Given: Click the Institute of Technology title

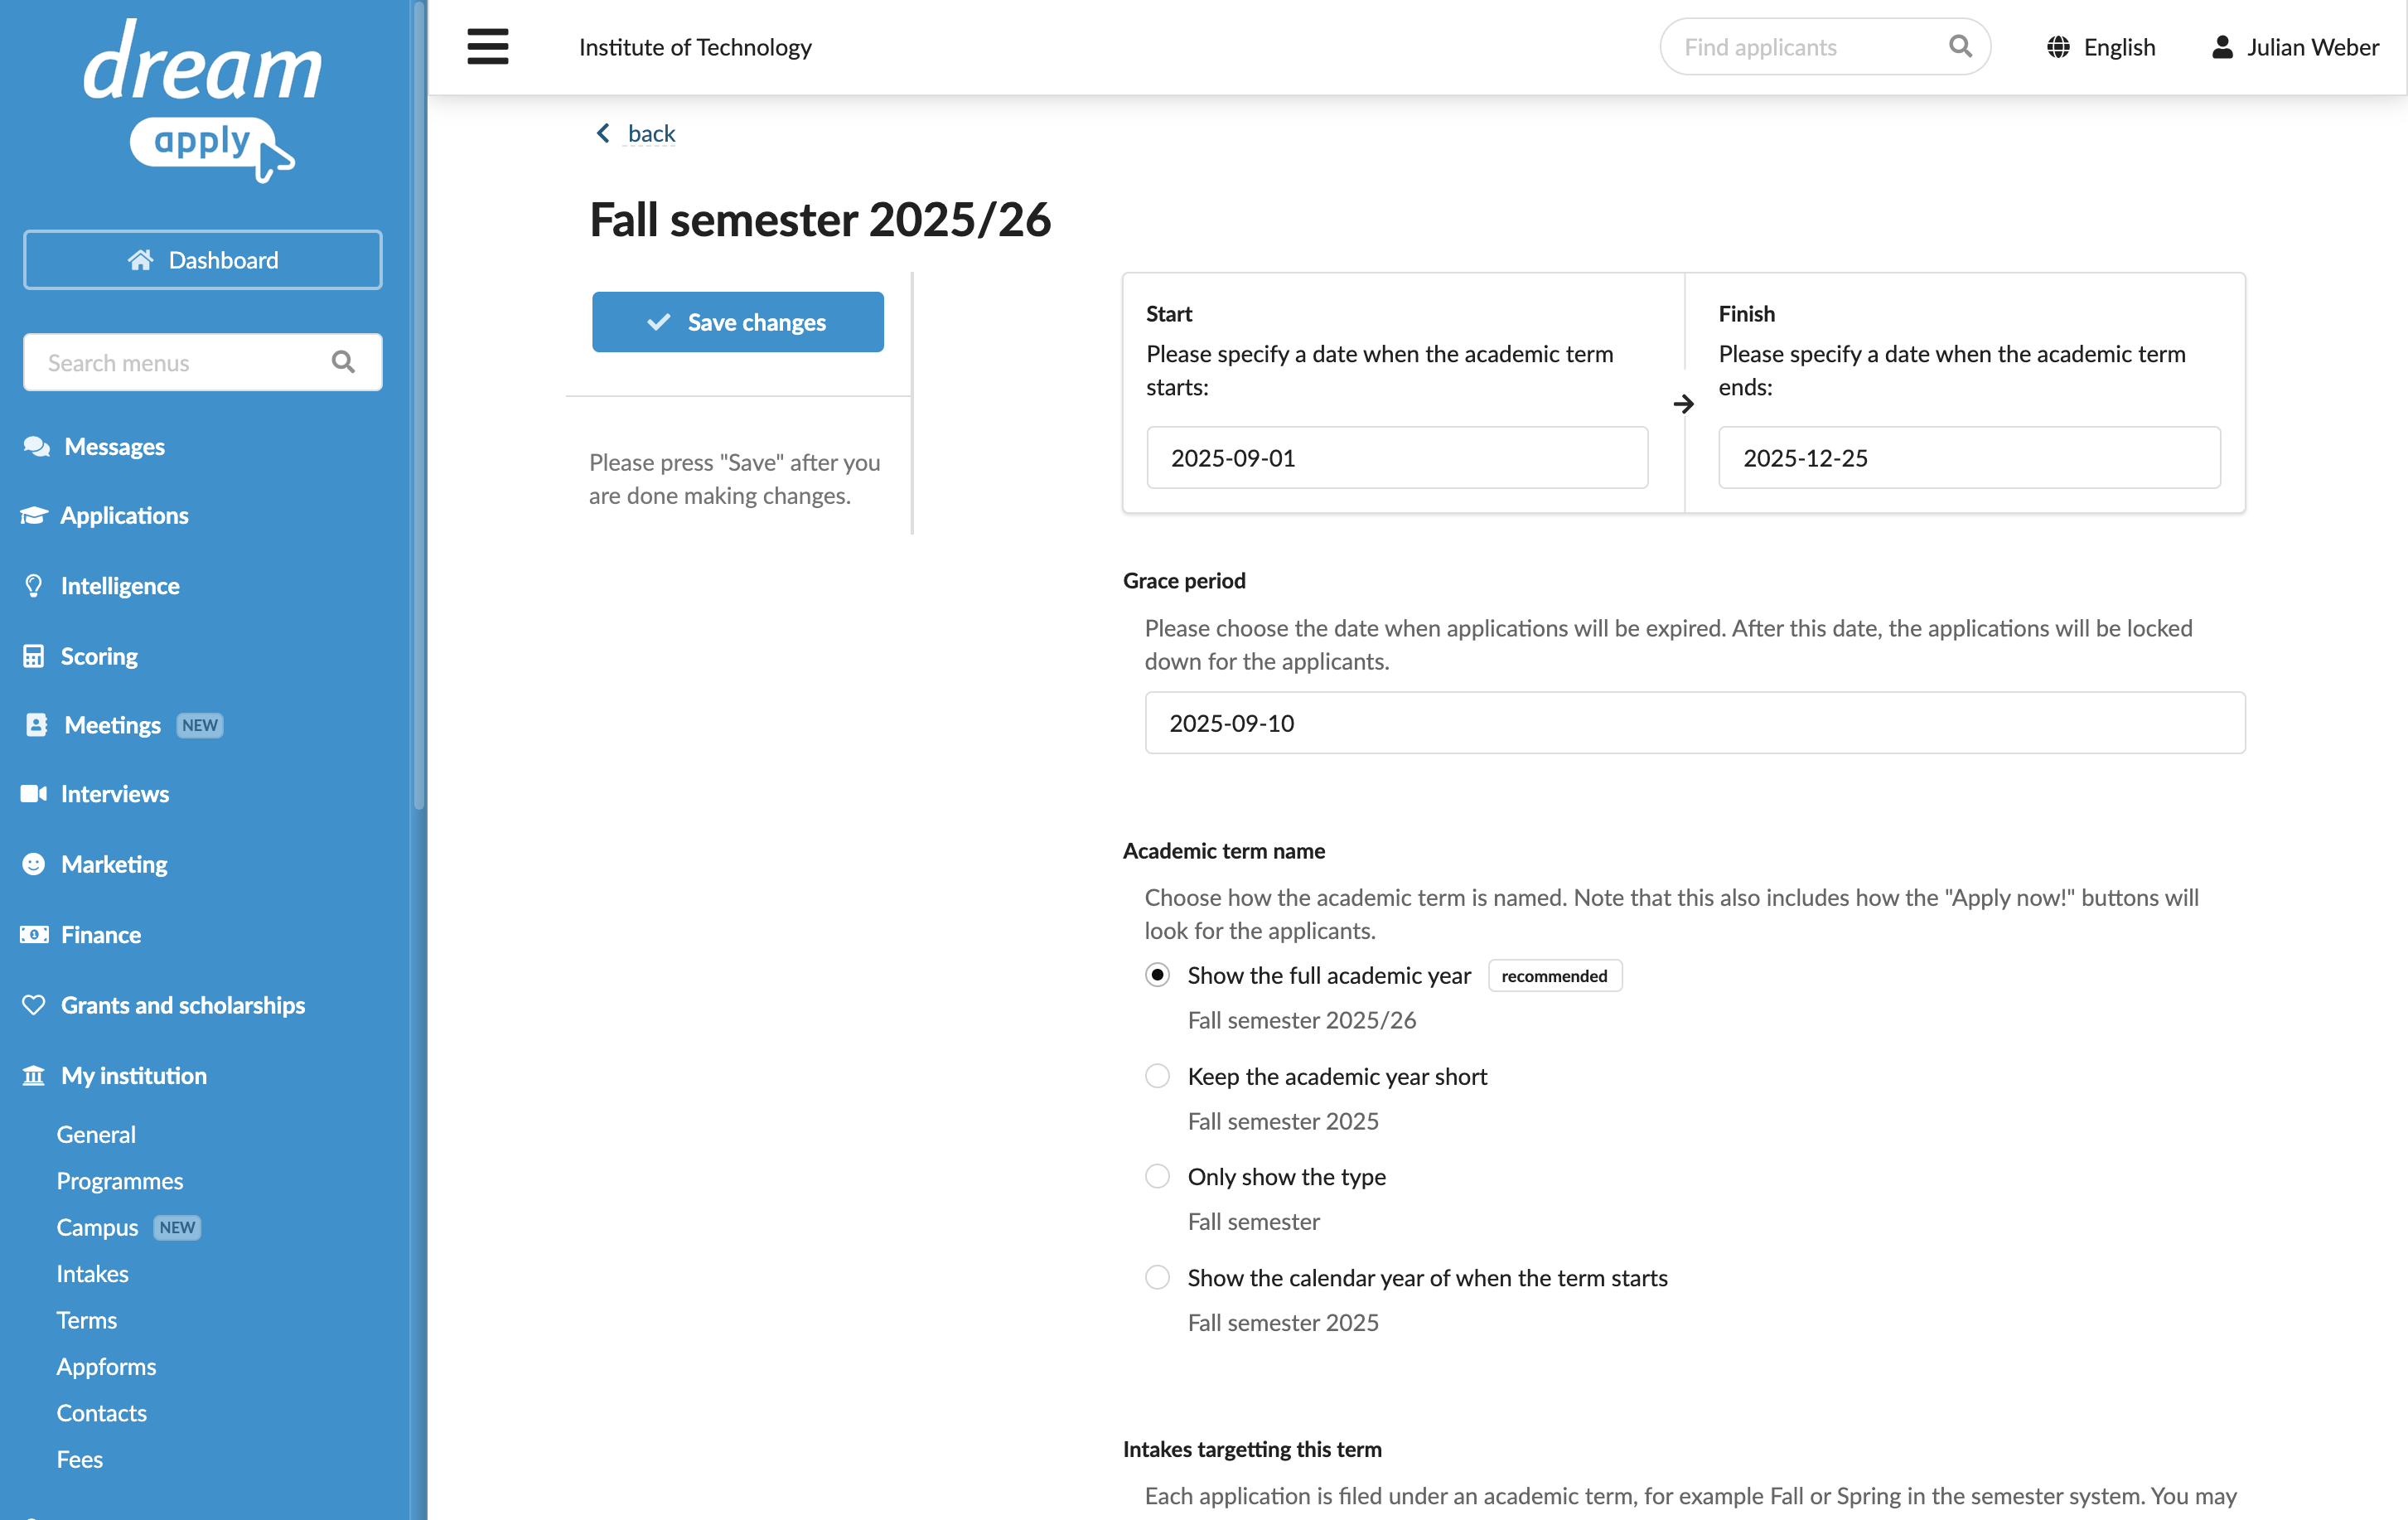Looking at the screenshot, I should [695, 47].
